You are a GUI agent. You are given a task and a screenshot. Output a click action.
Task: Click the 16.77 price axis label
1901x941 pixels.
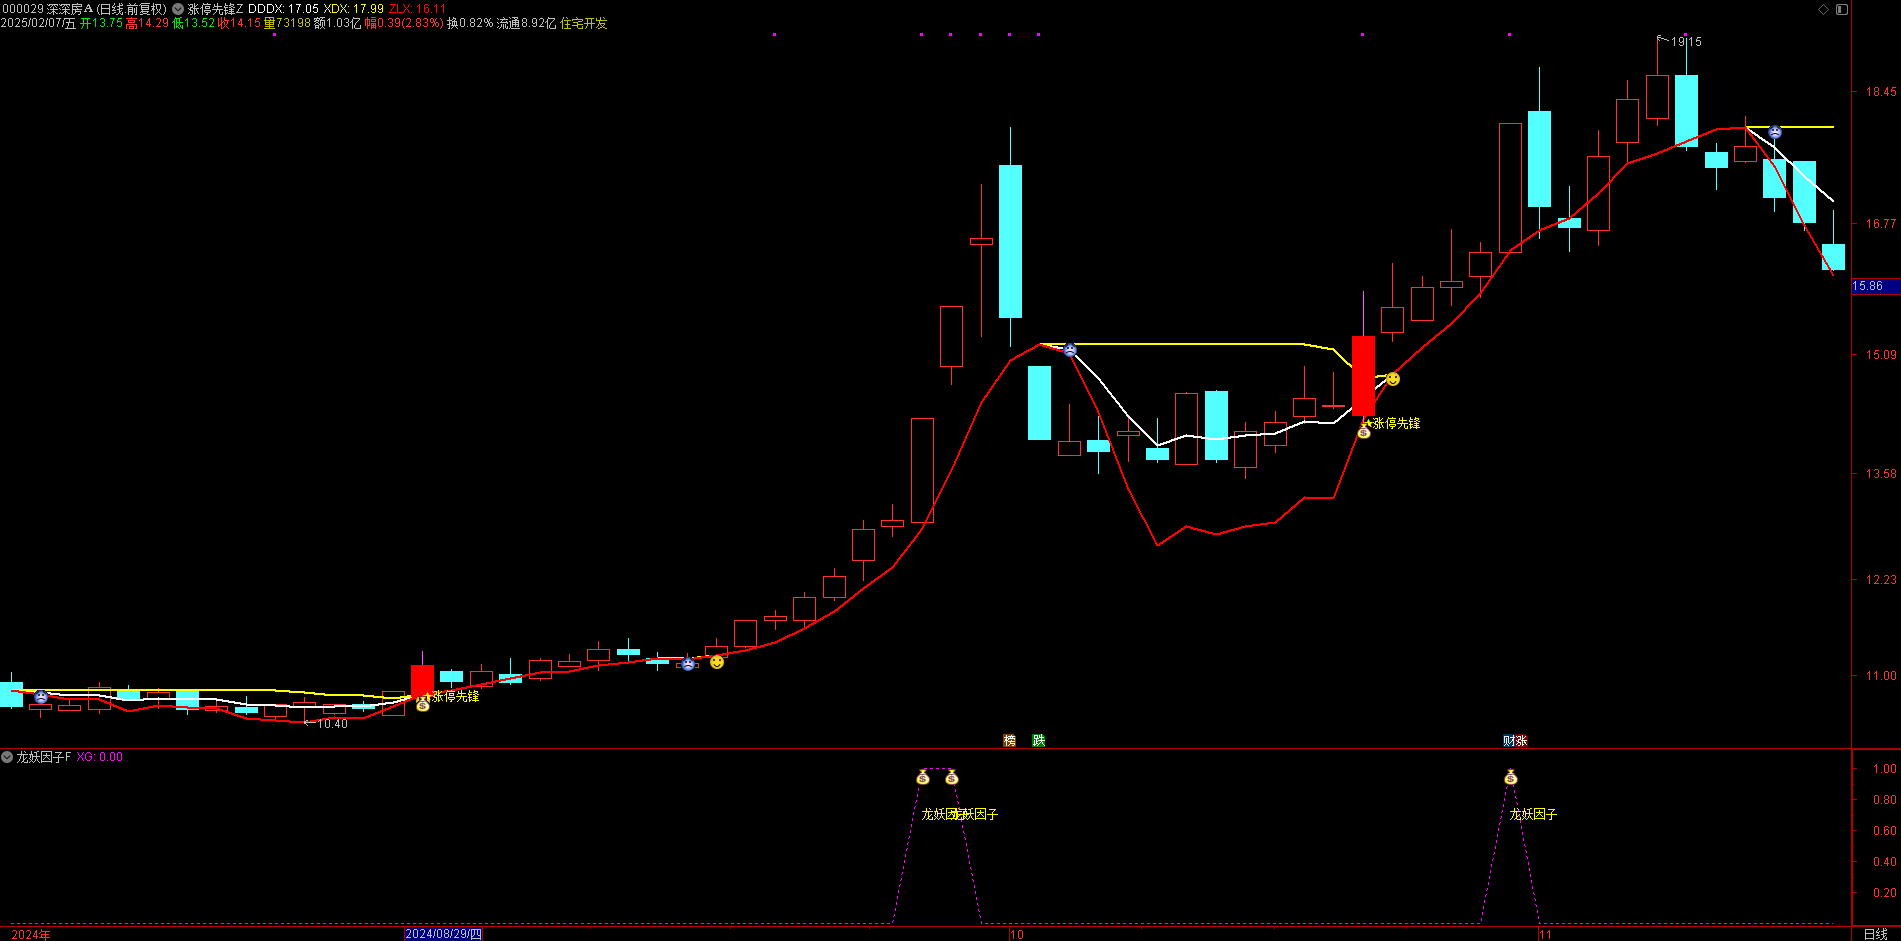click(x=1881, y=224)
